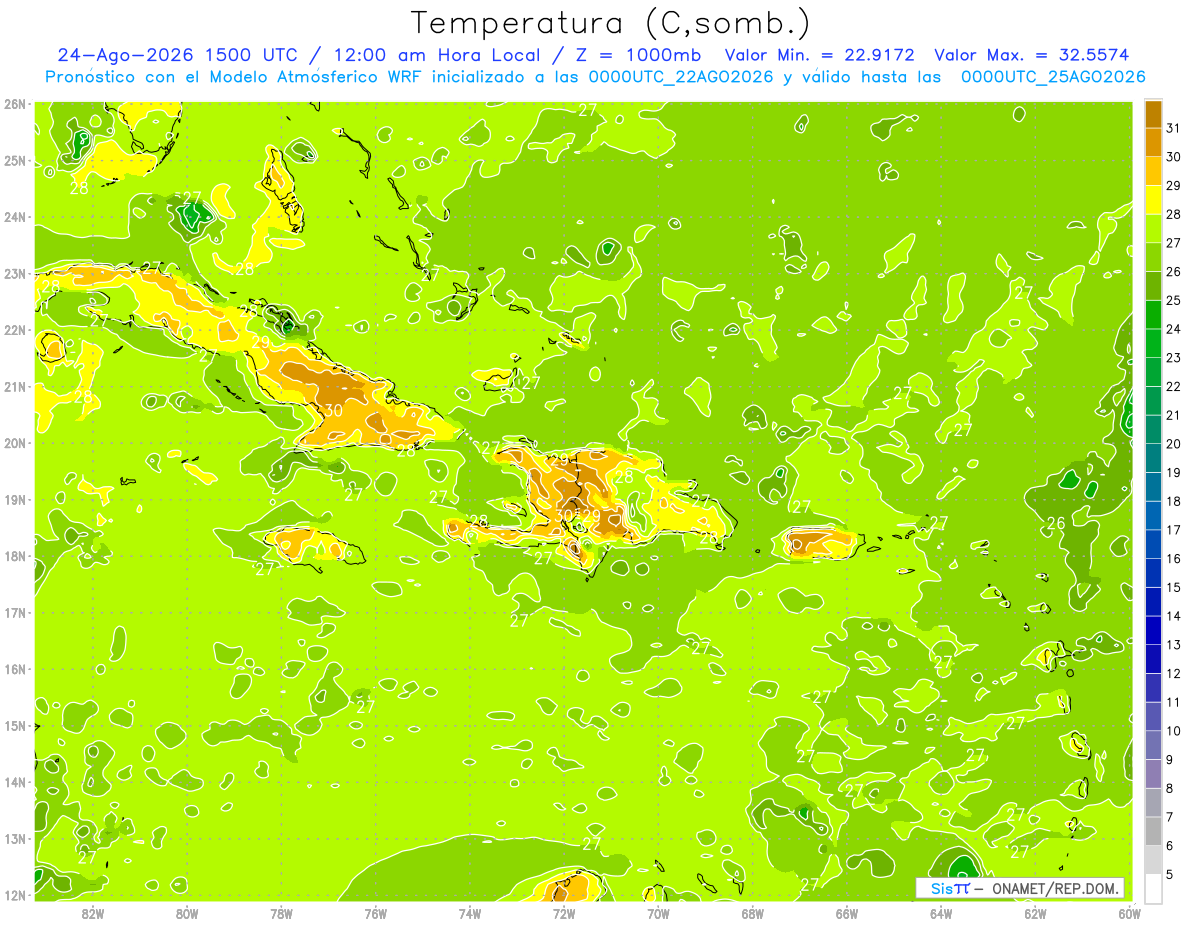Image resolution: width=1200 pixels, height=927 pixels.
Task: Click the 10 label on the color scale
Action: pos(1173,731)
